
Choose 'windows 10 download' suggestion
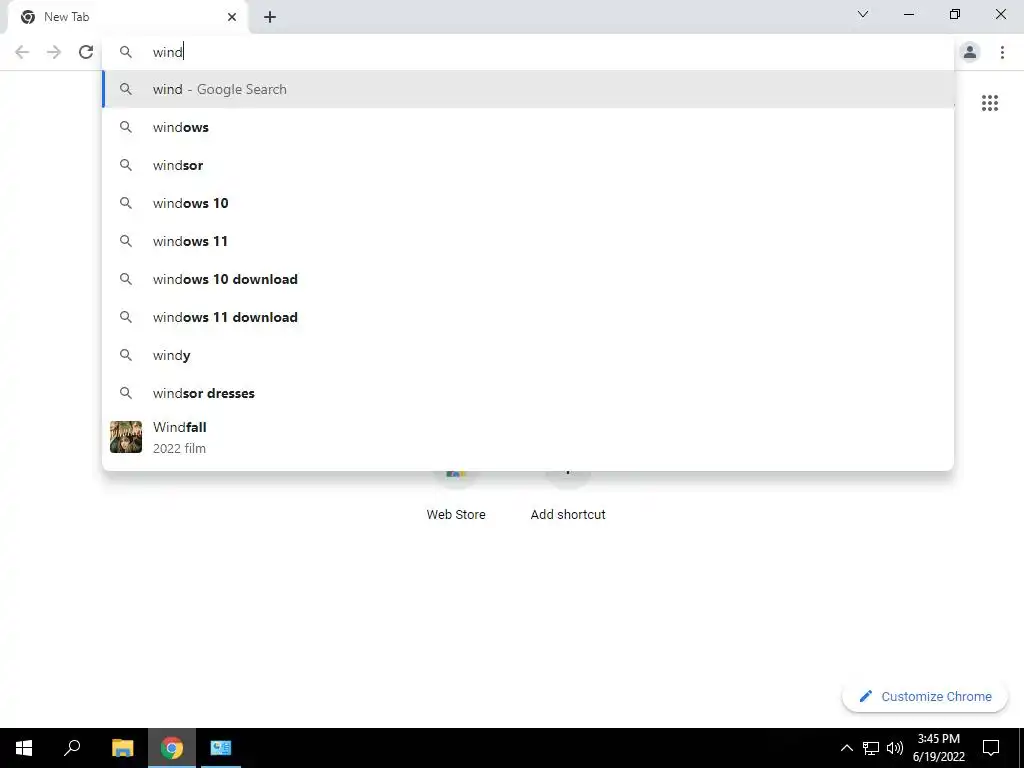point(528,279)
